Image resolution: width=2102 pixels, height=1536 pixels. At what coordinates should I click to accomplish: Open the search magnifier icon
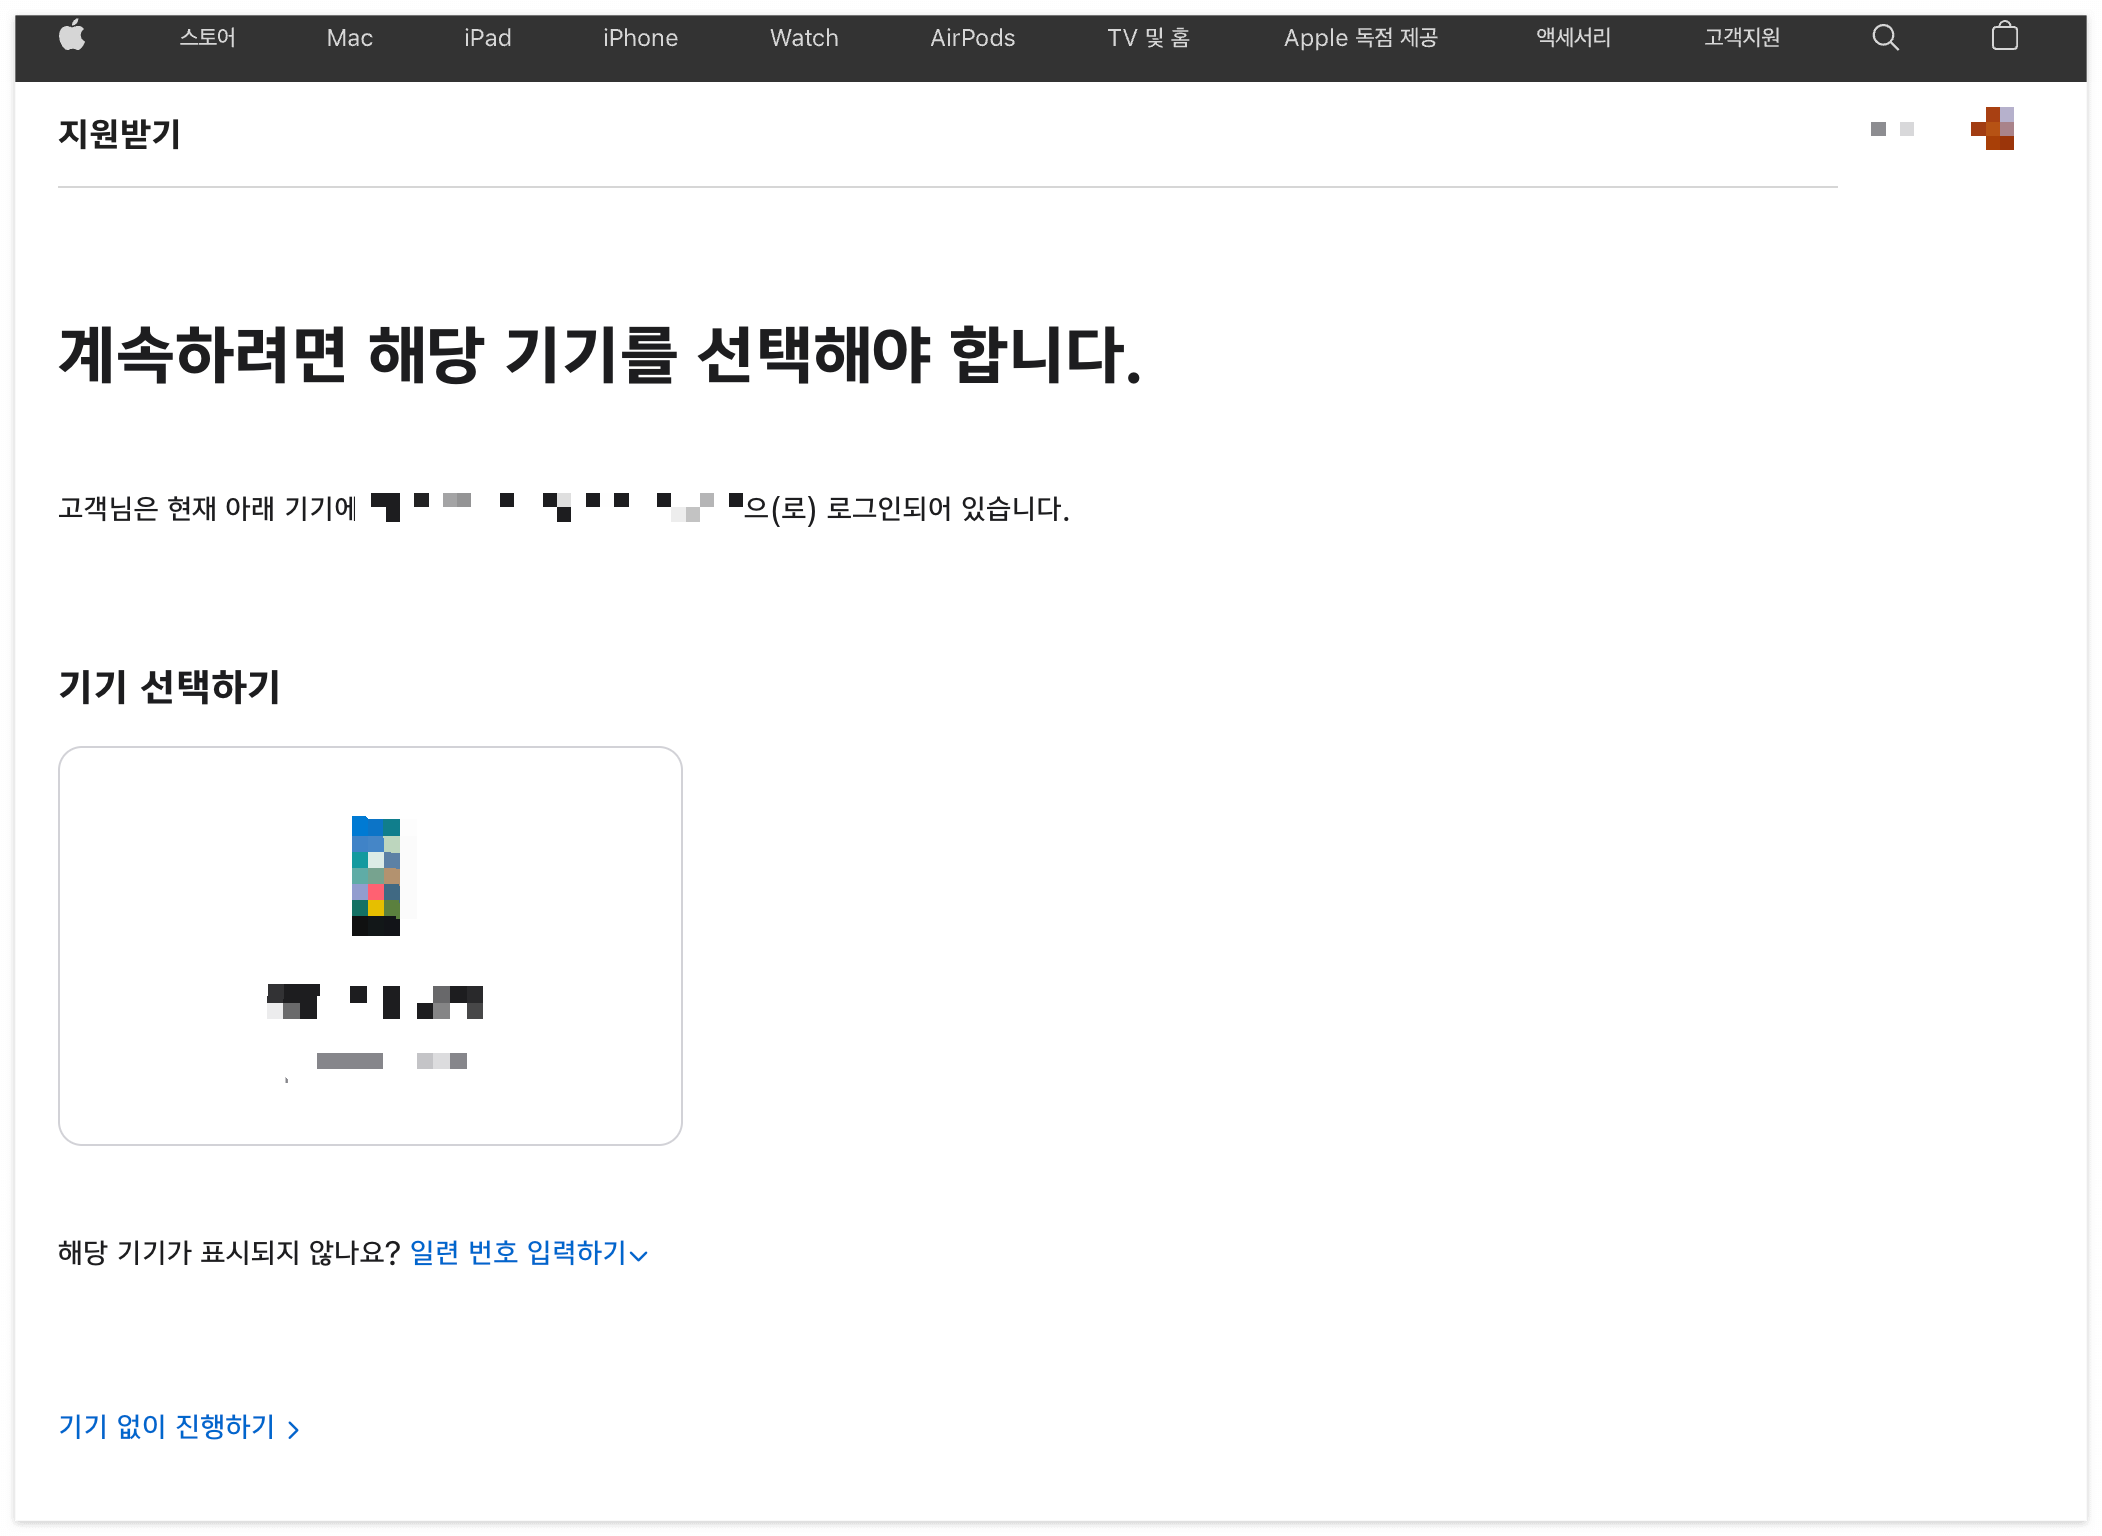coord(1885,38)
